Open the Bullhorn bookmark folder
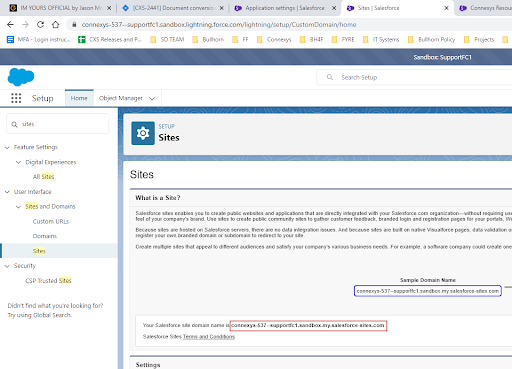Viewport: 512px width, 369px height. pyautogui.click(x=208, y=39)
